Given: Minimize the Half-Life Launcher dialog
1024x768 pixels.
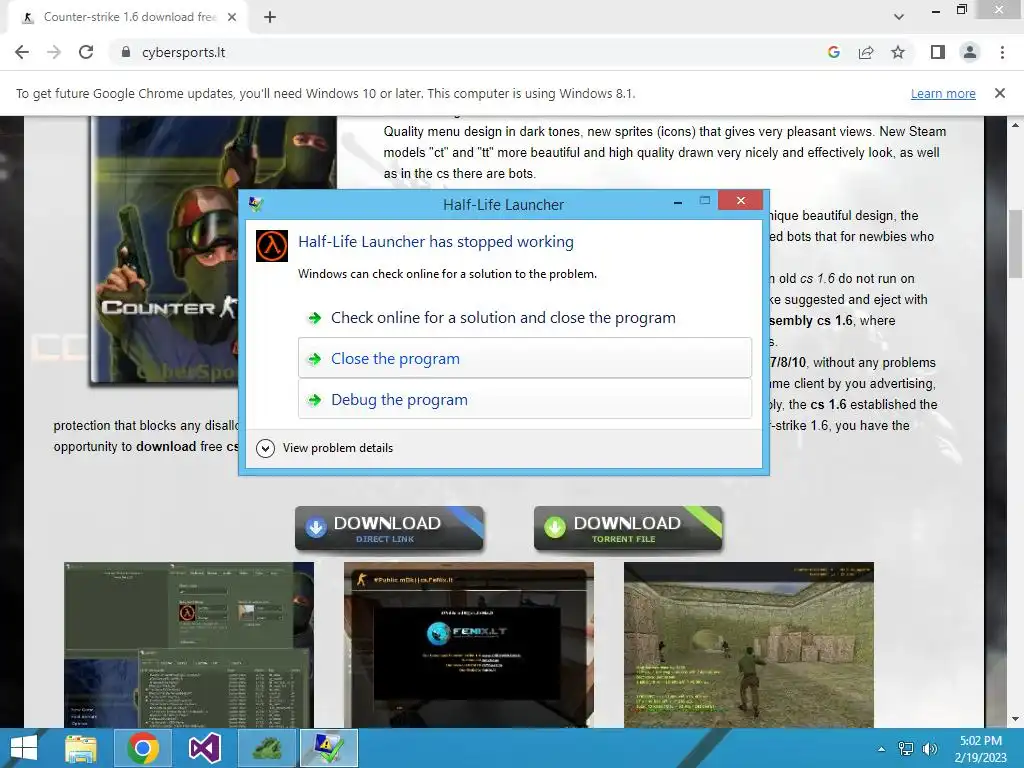Looking at the screenshot, I should (678, 202).
